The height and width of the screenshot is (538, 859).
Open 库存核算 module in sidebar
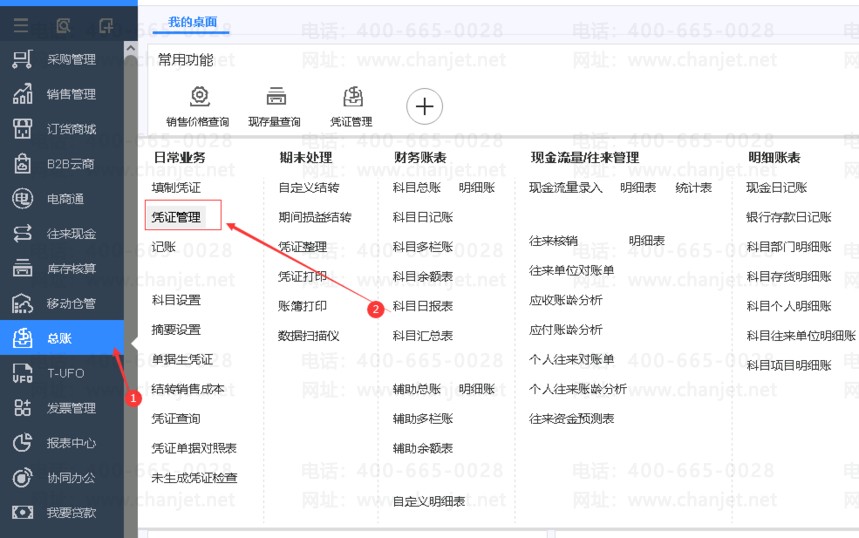pos(62,268)
